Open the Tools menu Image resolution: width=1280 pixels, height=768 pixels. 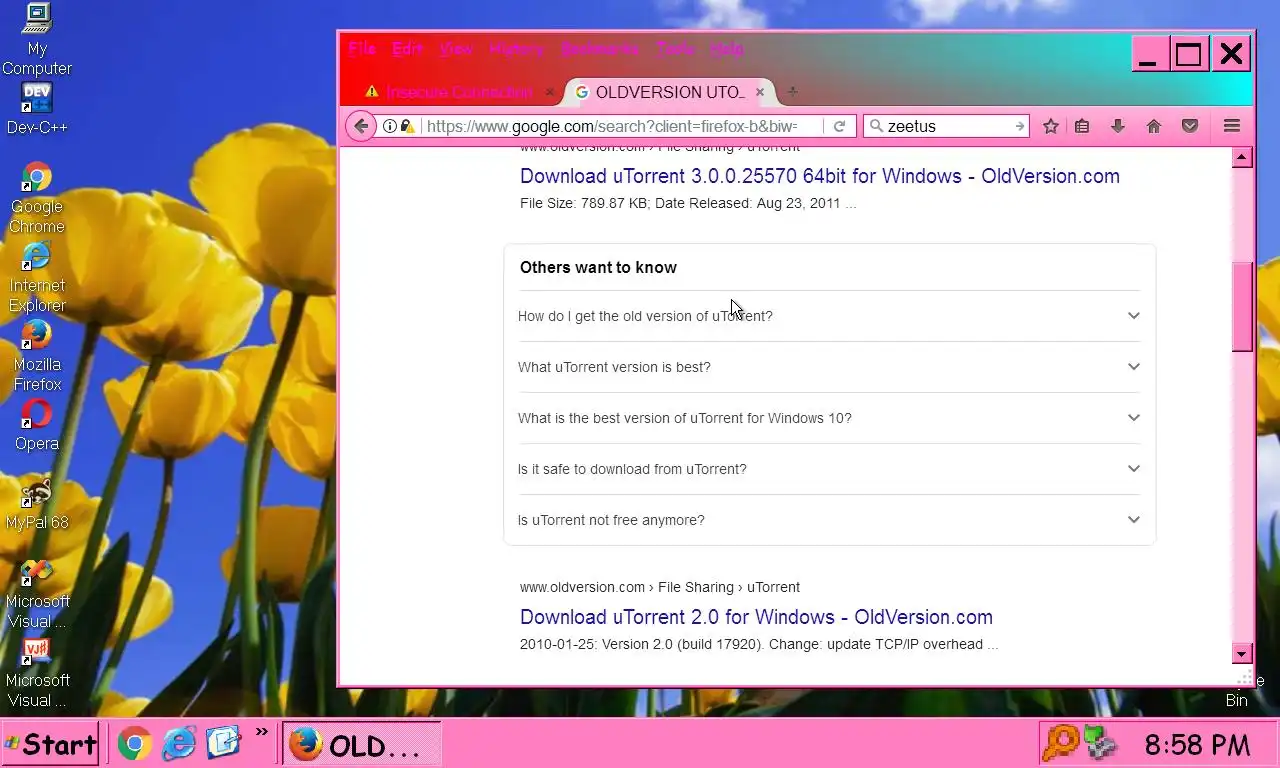[x=675, y=49]
